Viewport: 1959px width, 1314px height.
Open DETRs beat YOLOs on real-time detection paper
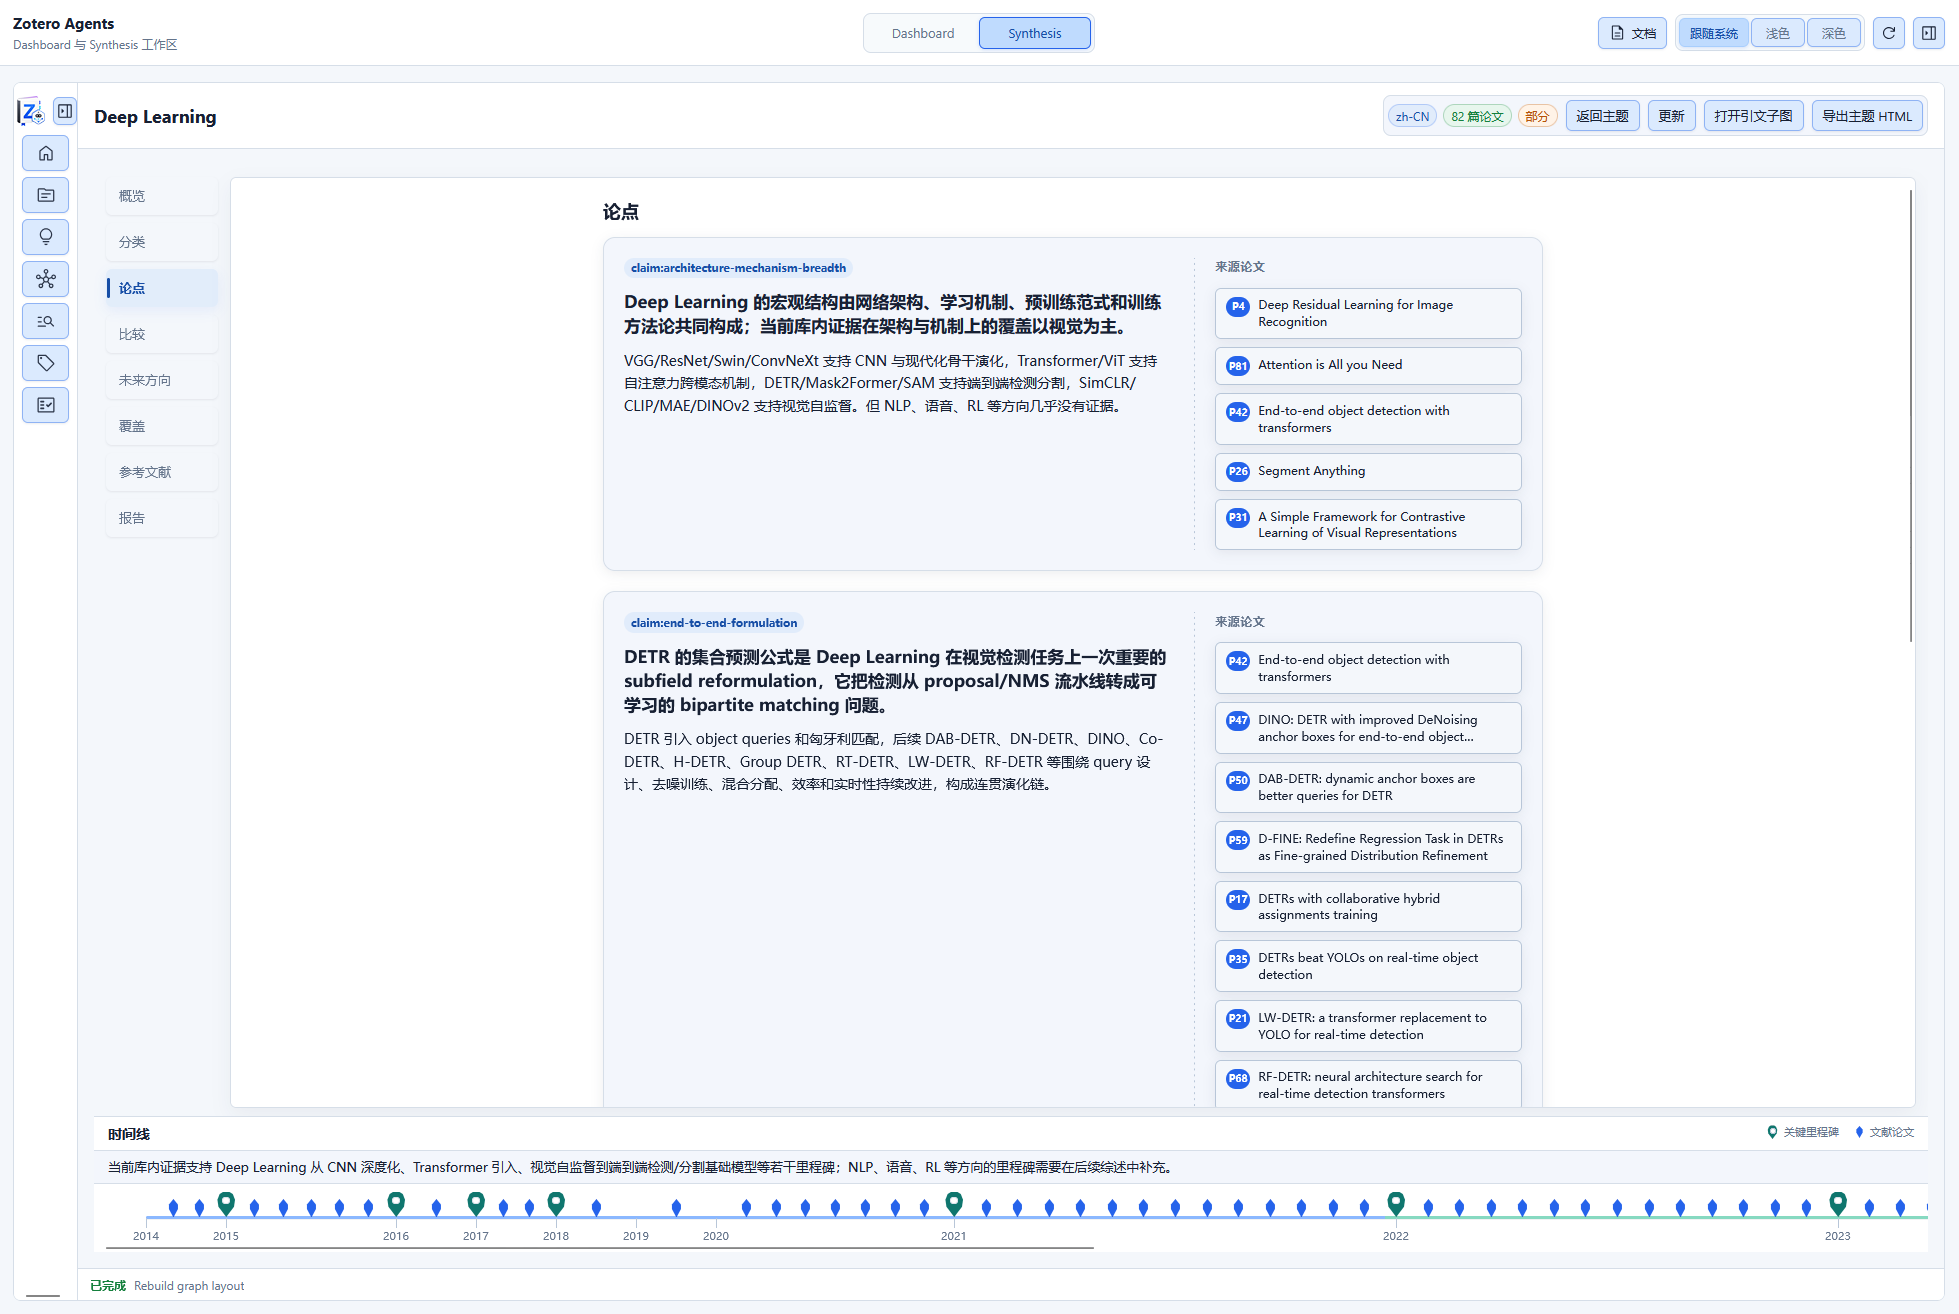(x=1367, y=966)
